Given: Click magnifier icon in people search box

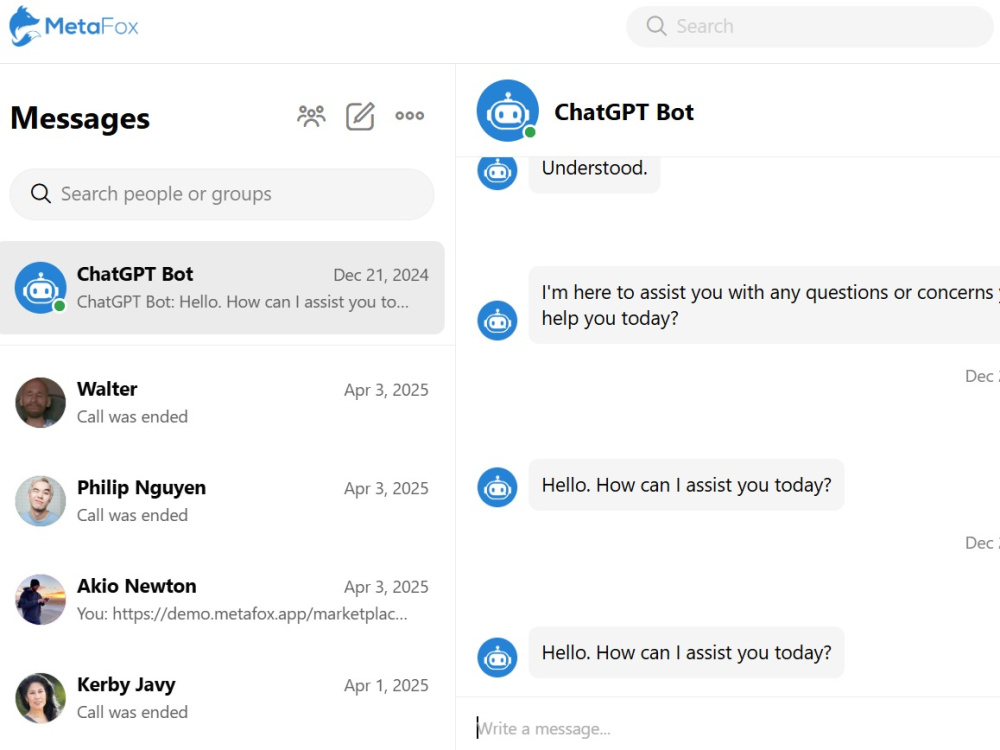Looking at the screenshot, I should 41,193.
